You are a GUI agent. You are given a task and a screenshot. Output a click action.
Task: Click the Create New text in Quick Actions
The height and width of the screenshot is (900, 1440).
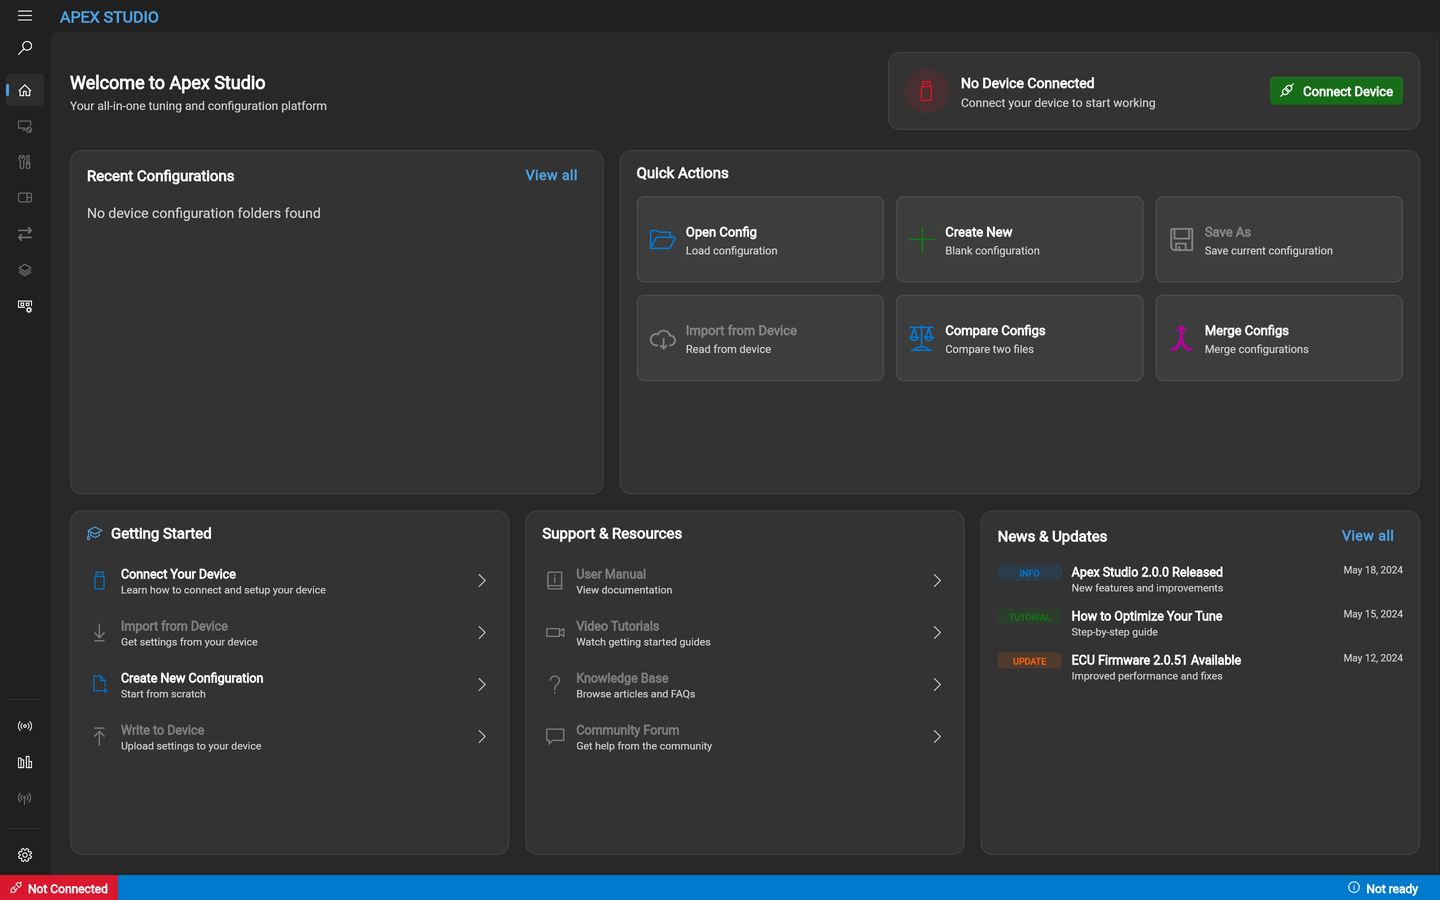[x=978, y=232]
